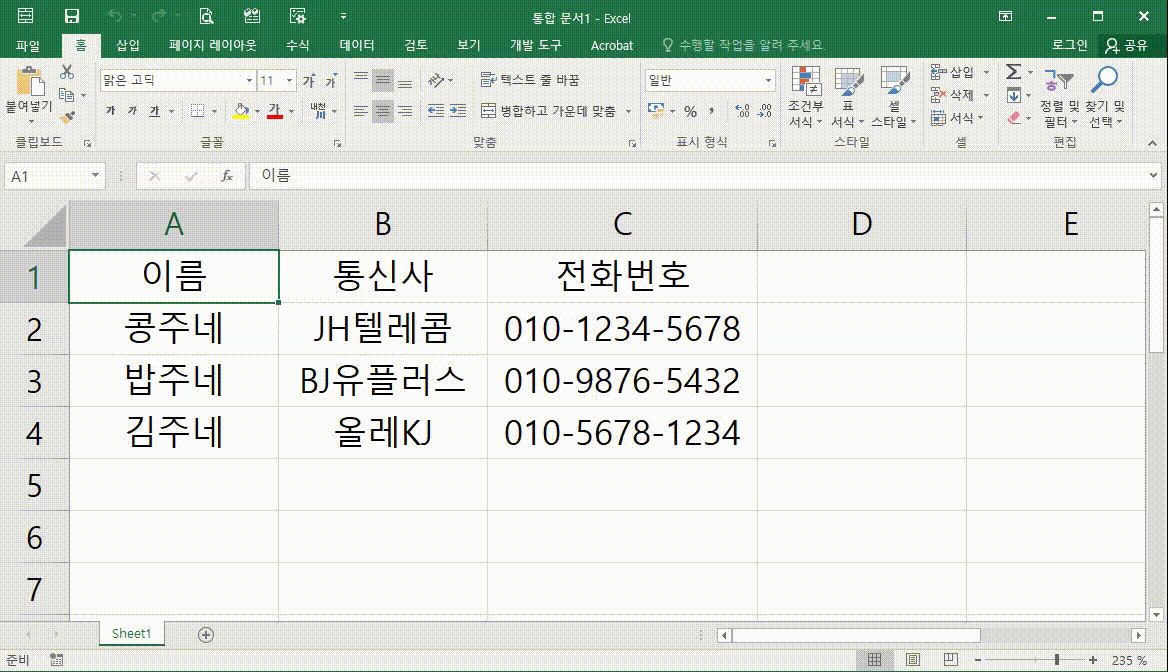Click the Tell Me search box
The height and width of the screenshot is (672, 1168).
[x=745, y=45]
